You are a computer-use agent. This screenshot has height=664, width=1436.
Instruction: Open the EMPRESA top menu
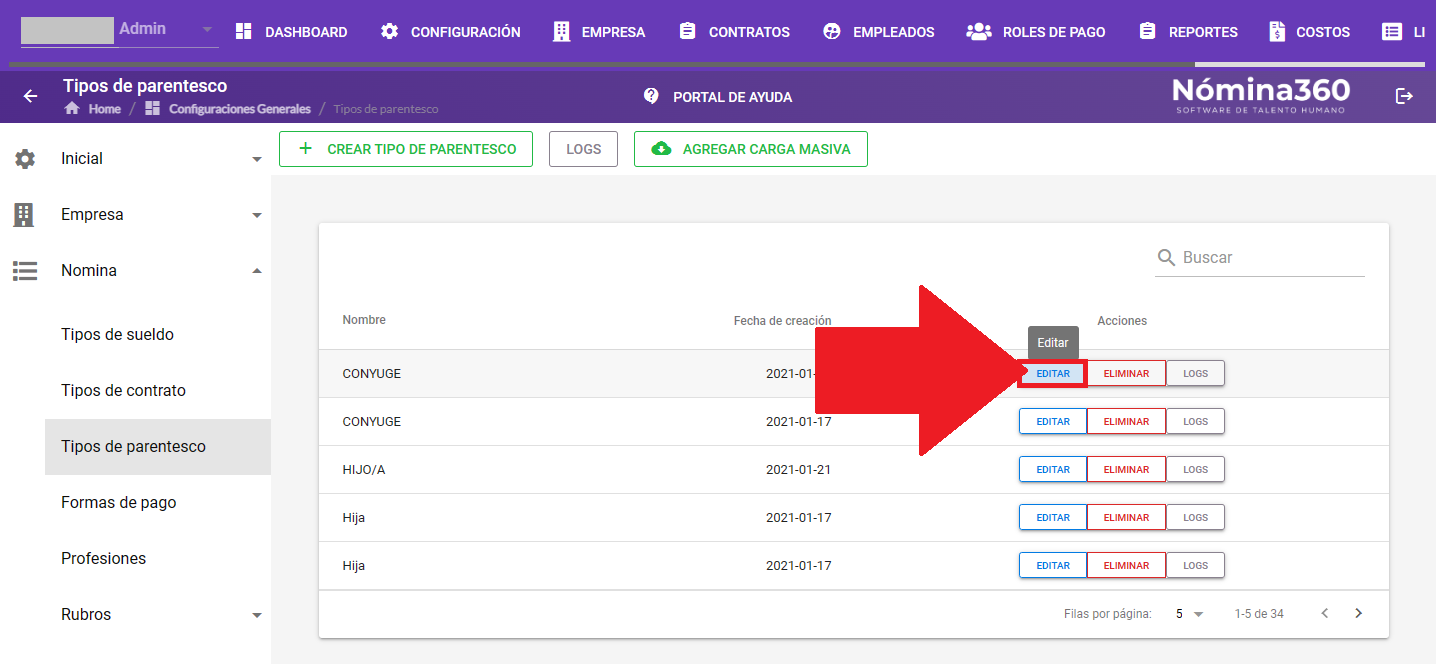click(599, 32)
